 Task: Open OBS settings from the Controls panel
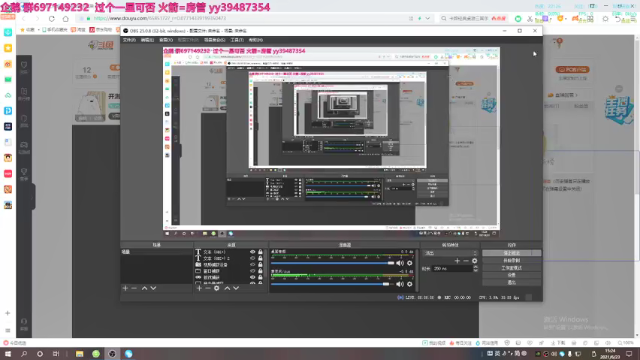click(512, 275)
